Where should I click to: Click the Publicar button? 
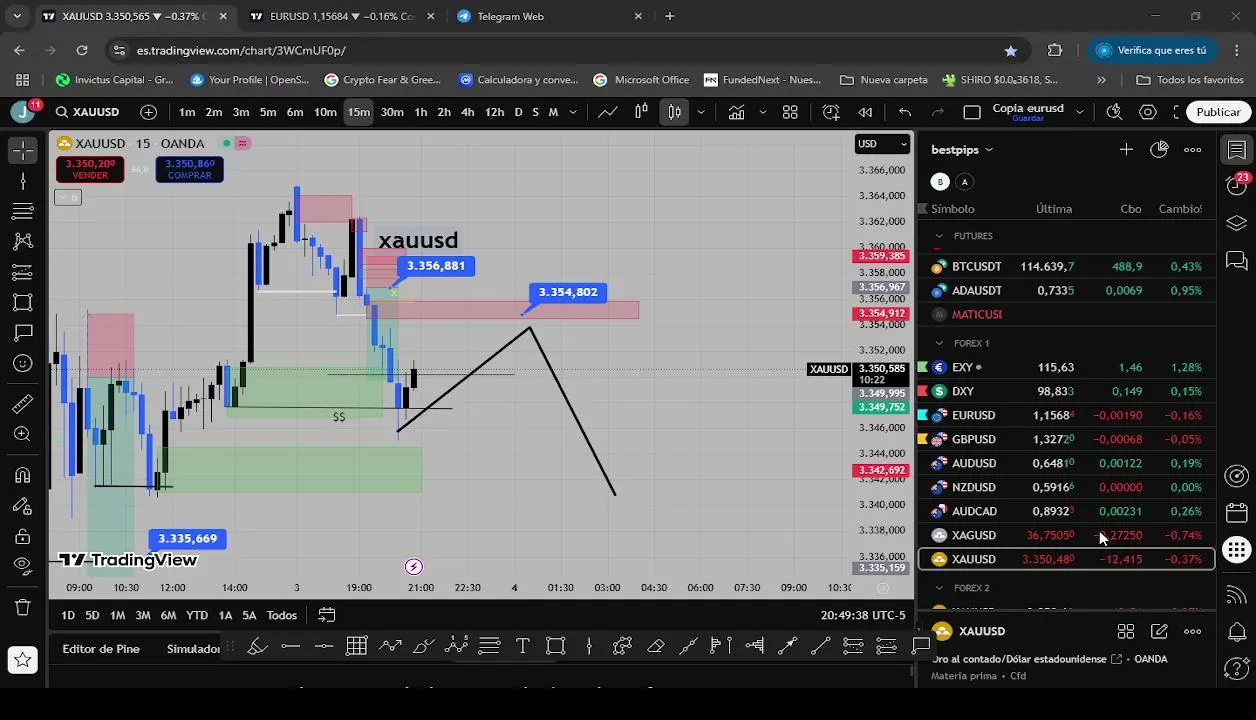(1218, 112)
